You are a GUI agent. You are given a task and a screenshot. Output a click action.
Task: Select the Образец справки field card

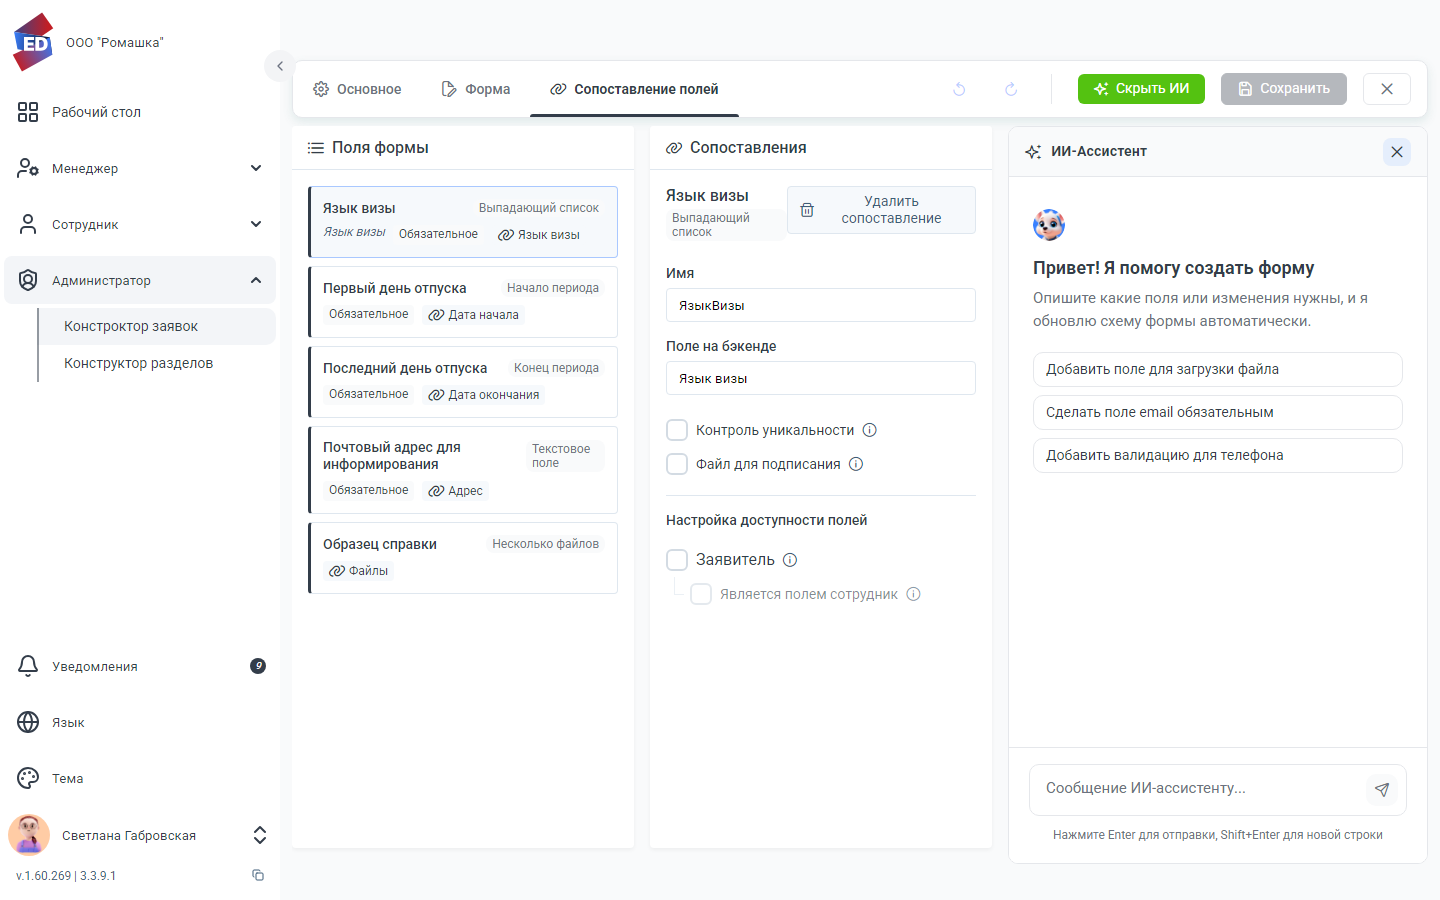tap(463, 558)
